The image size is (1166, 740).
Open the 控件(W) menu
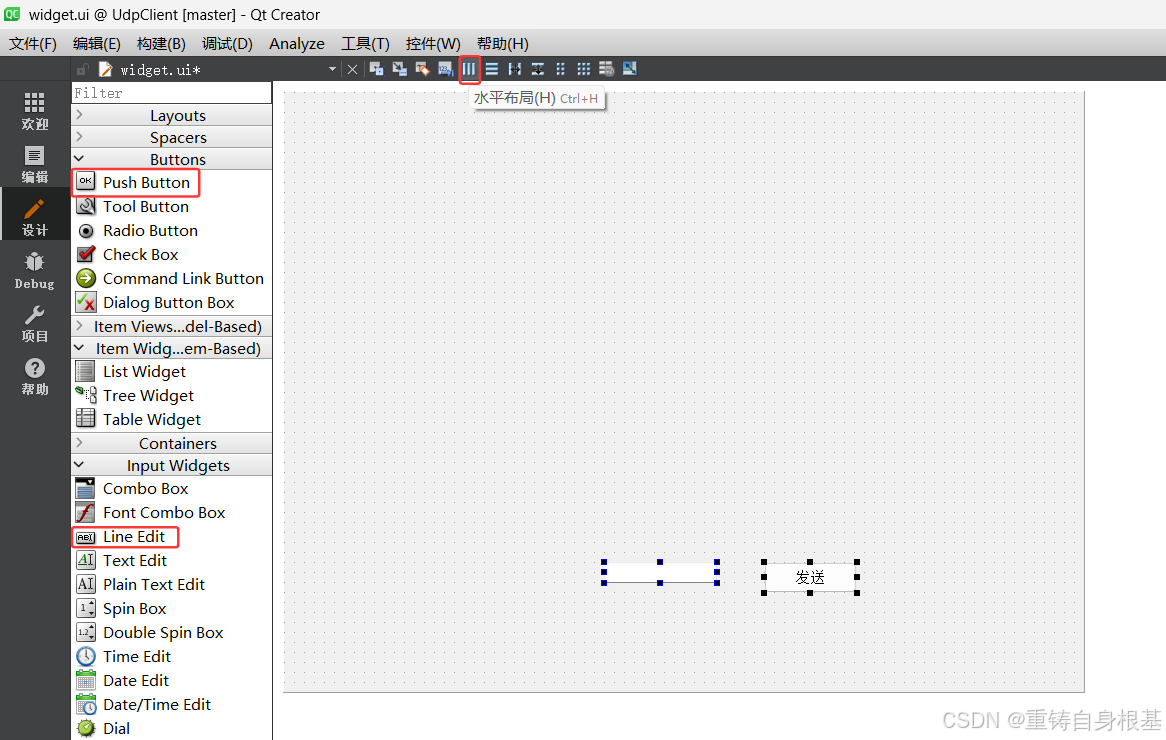(433, 44)
